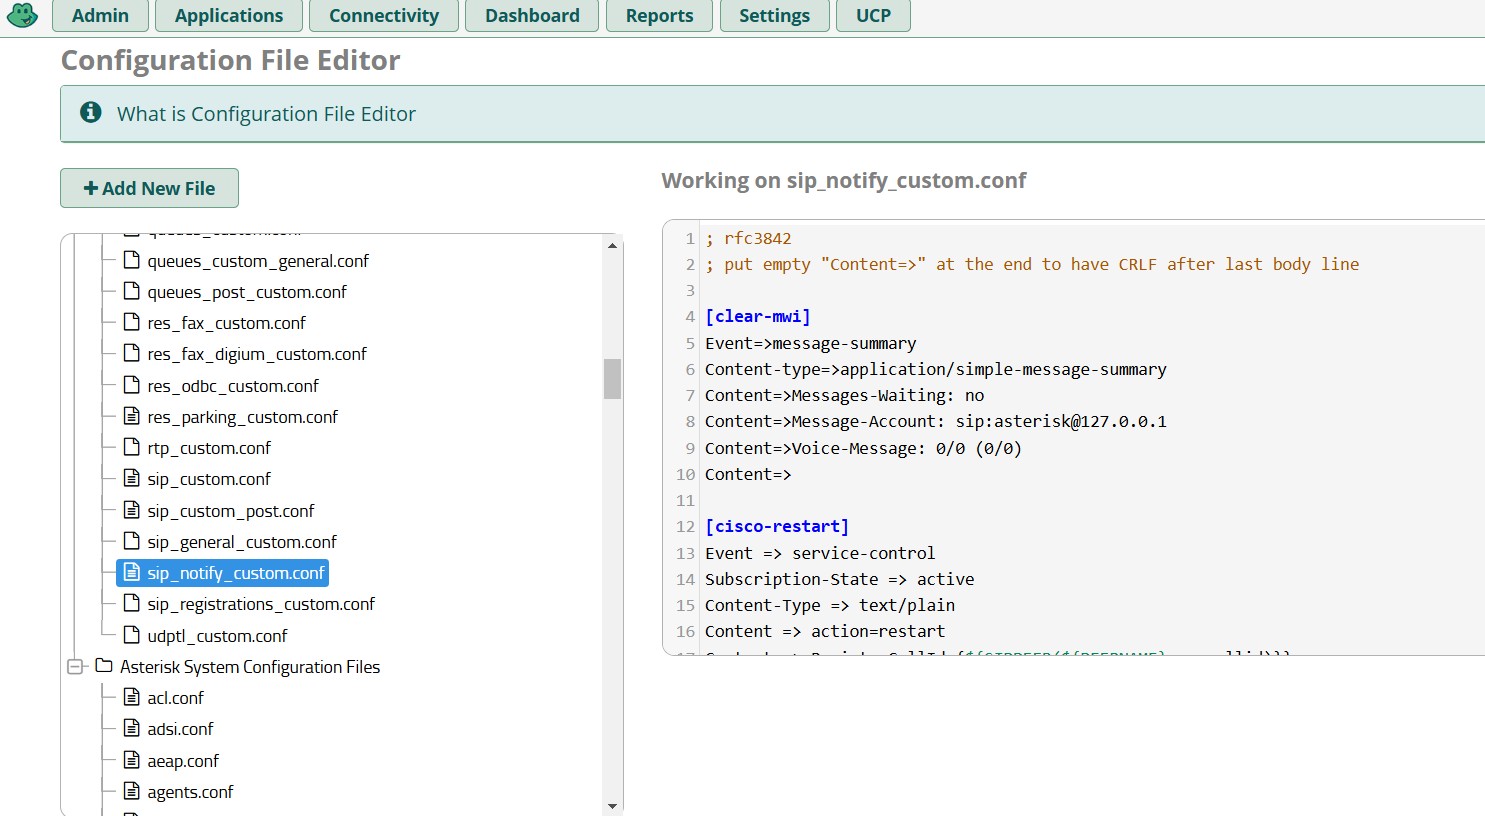Click the FreePBX frog logo icon
The image size is (1485, 816).
click(x=22, y=15)
